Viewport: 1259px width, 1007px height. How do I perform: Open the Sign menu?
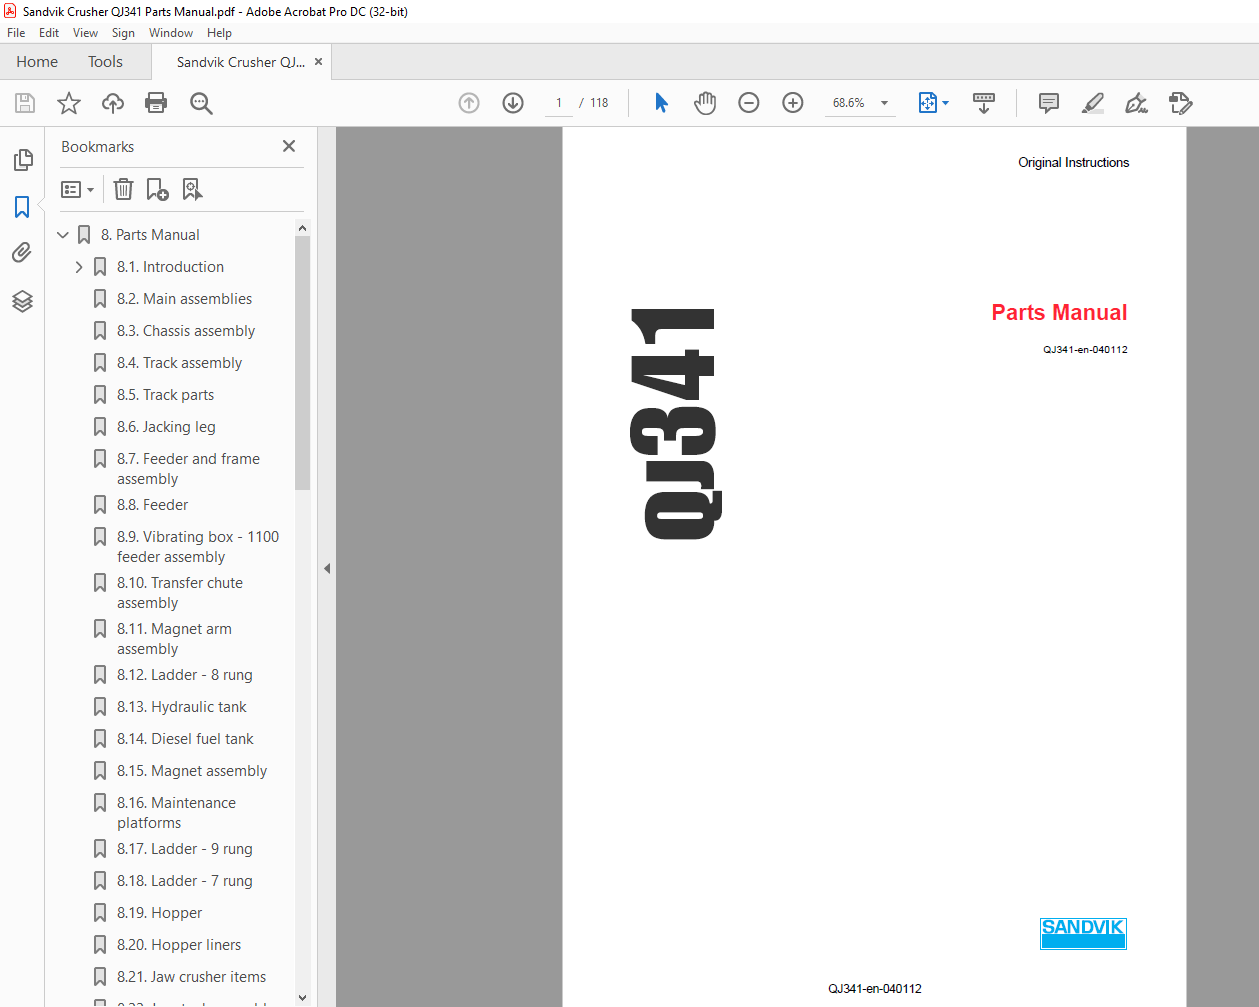(123, 33)
